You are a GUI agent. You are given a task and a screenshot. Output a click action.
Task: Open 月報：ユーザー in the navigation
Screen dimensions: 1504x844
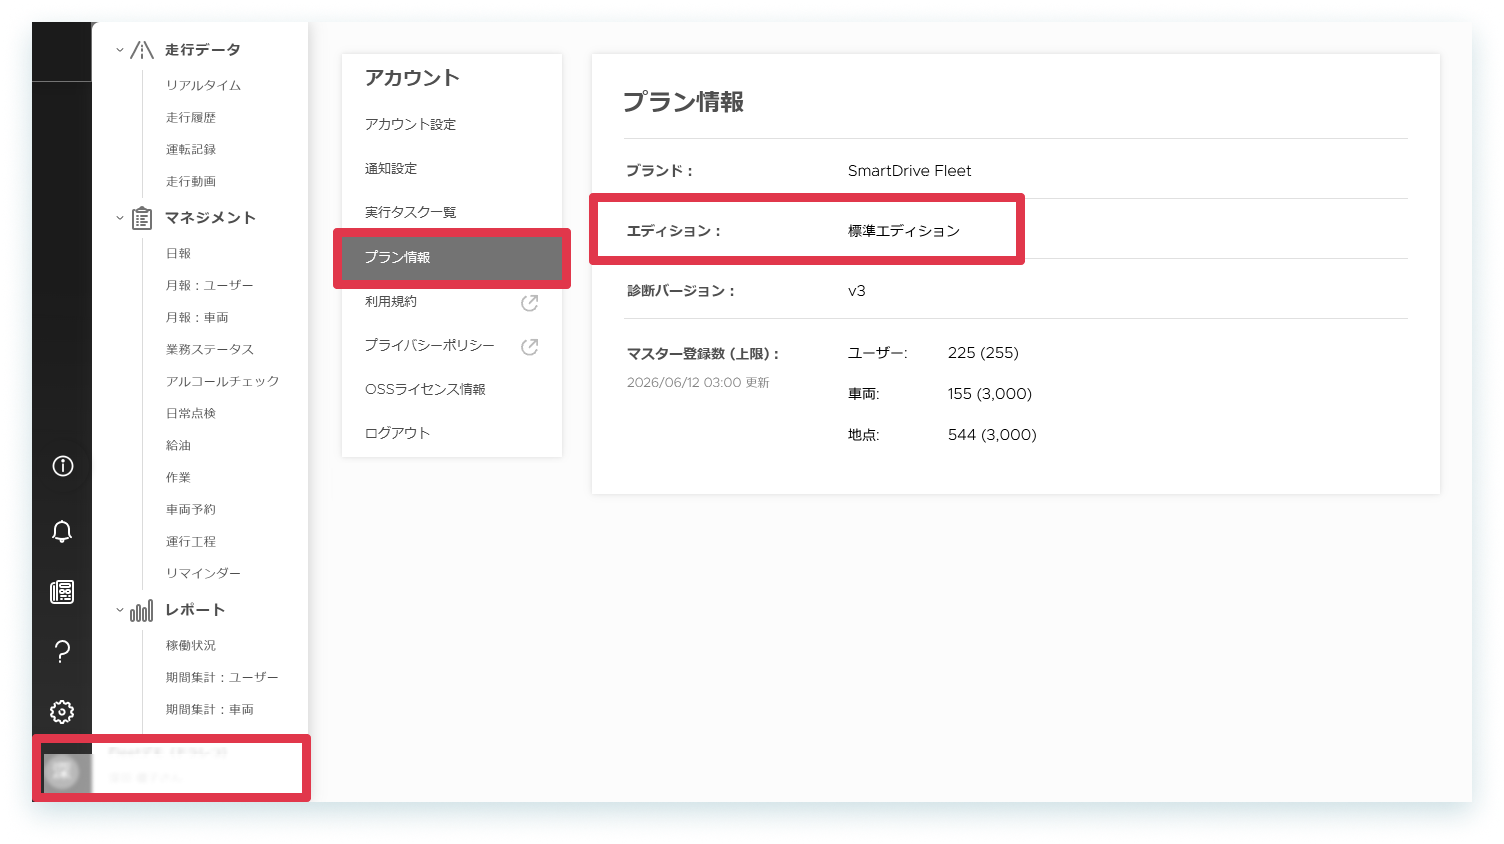[210, 286]
